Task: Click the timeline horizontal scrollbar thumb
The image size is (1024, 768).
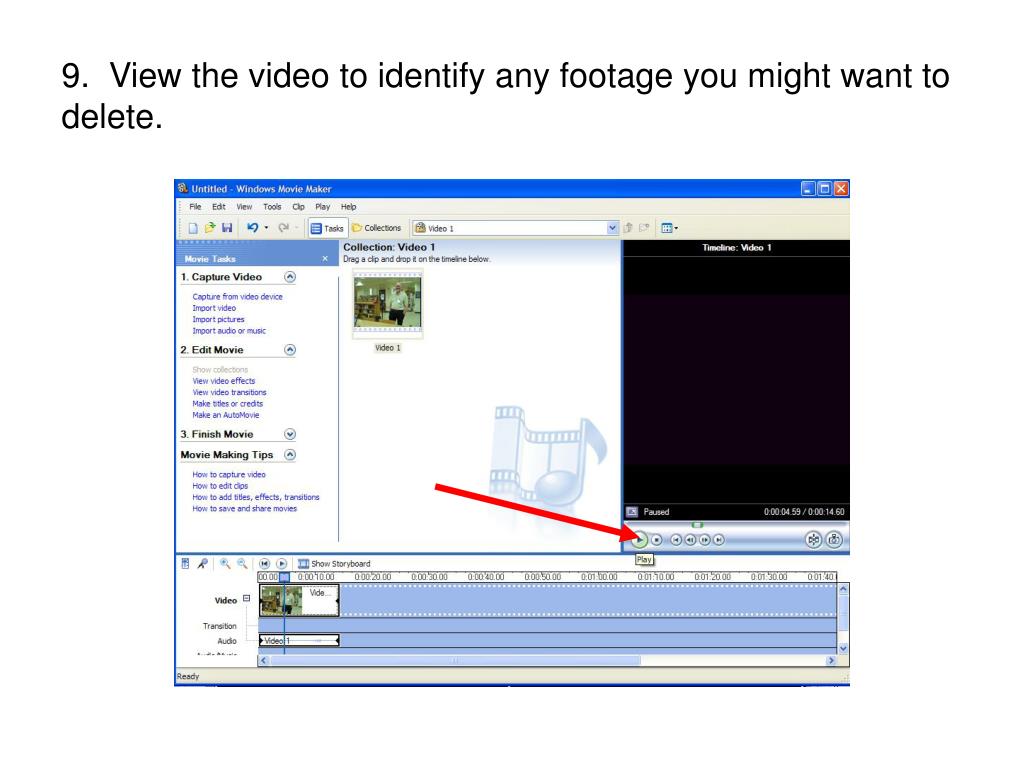Action: 455,660
